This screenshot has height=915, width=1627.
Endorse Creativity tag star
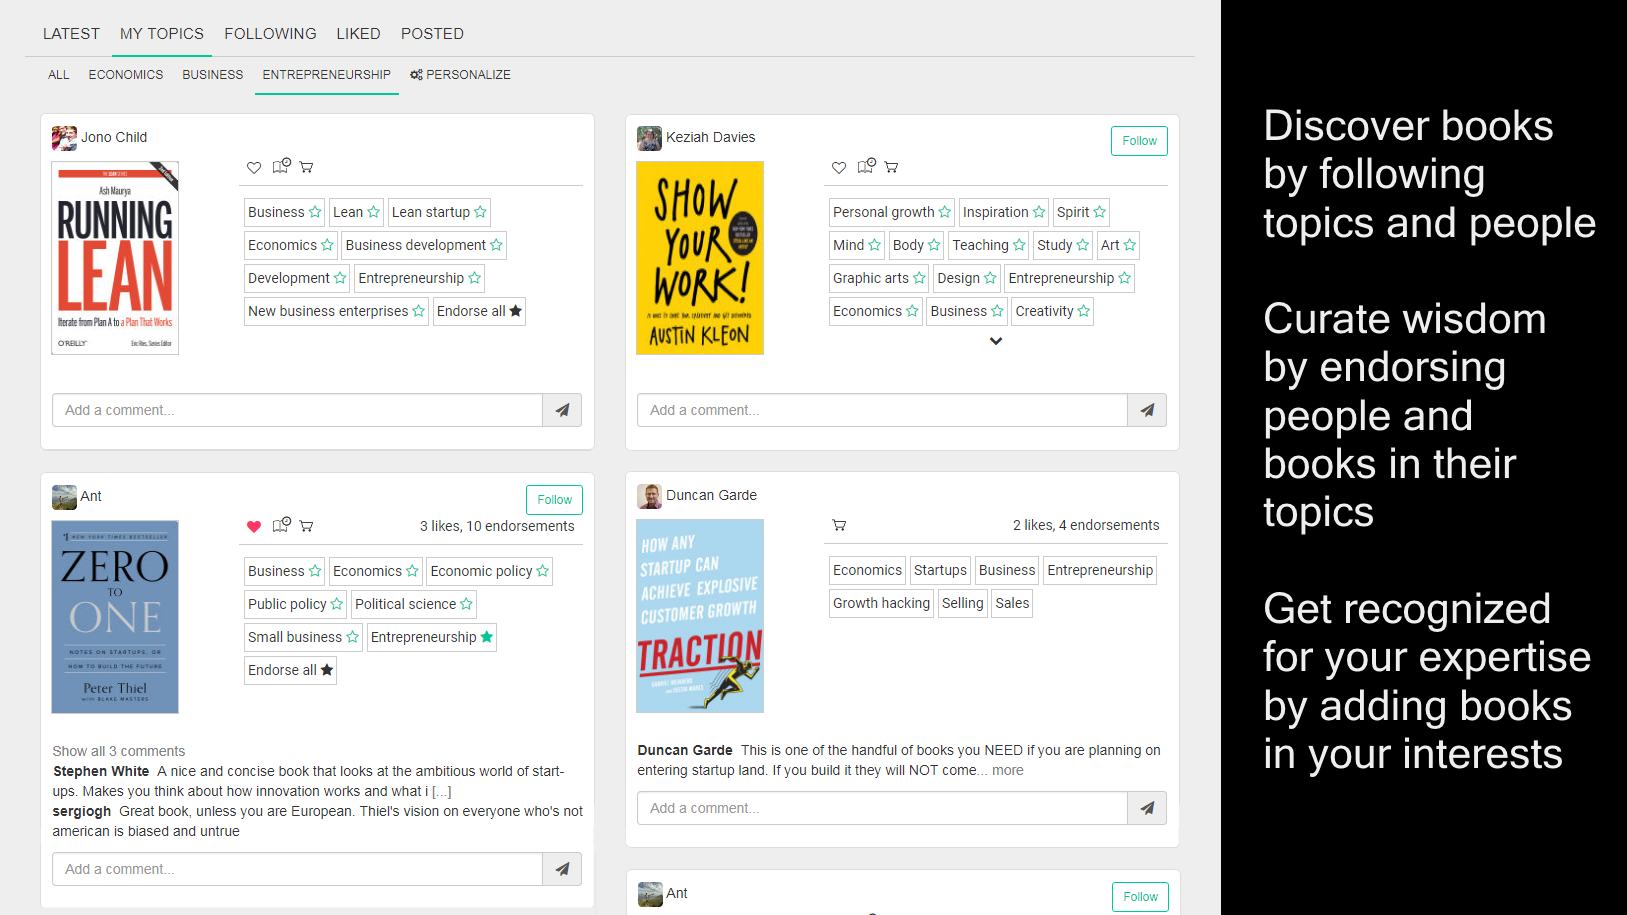1083,311
